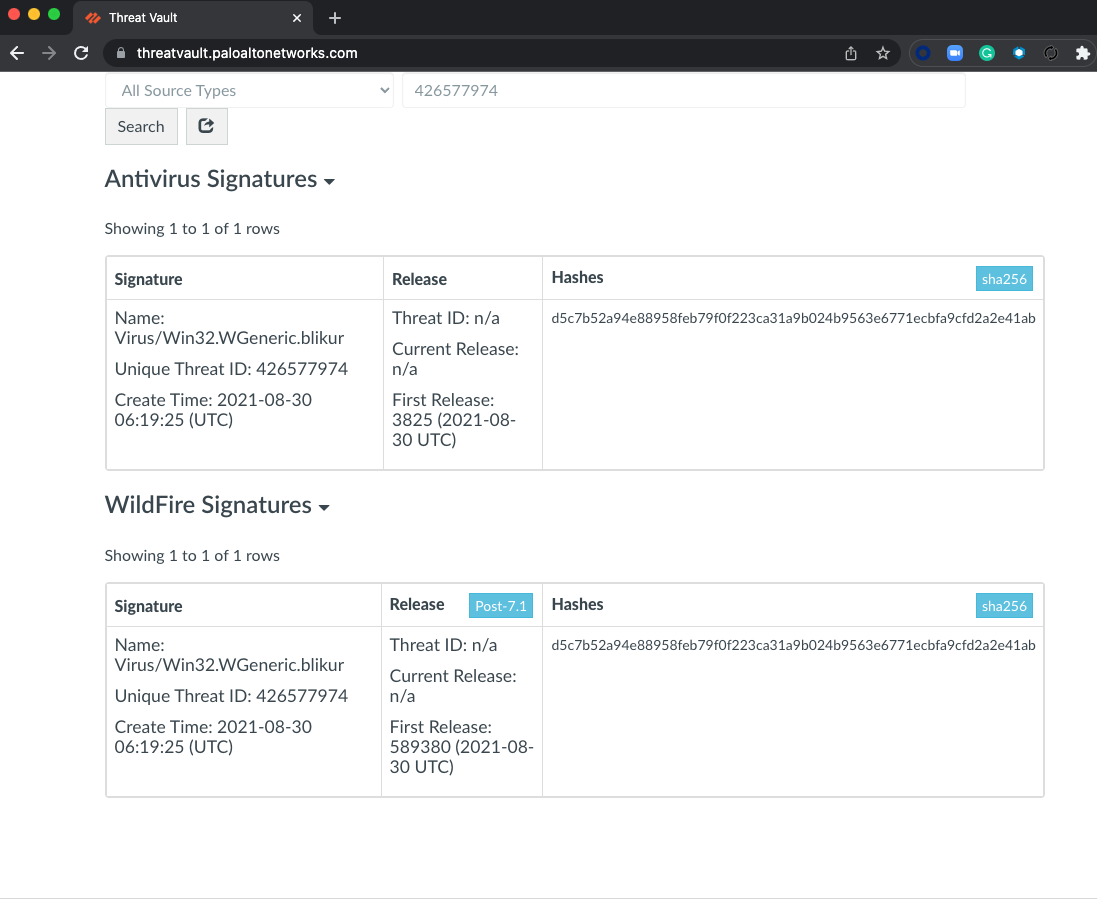Open the Zoom extension icon
The image size is (1097, 917).
[955, 53]
